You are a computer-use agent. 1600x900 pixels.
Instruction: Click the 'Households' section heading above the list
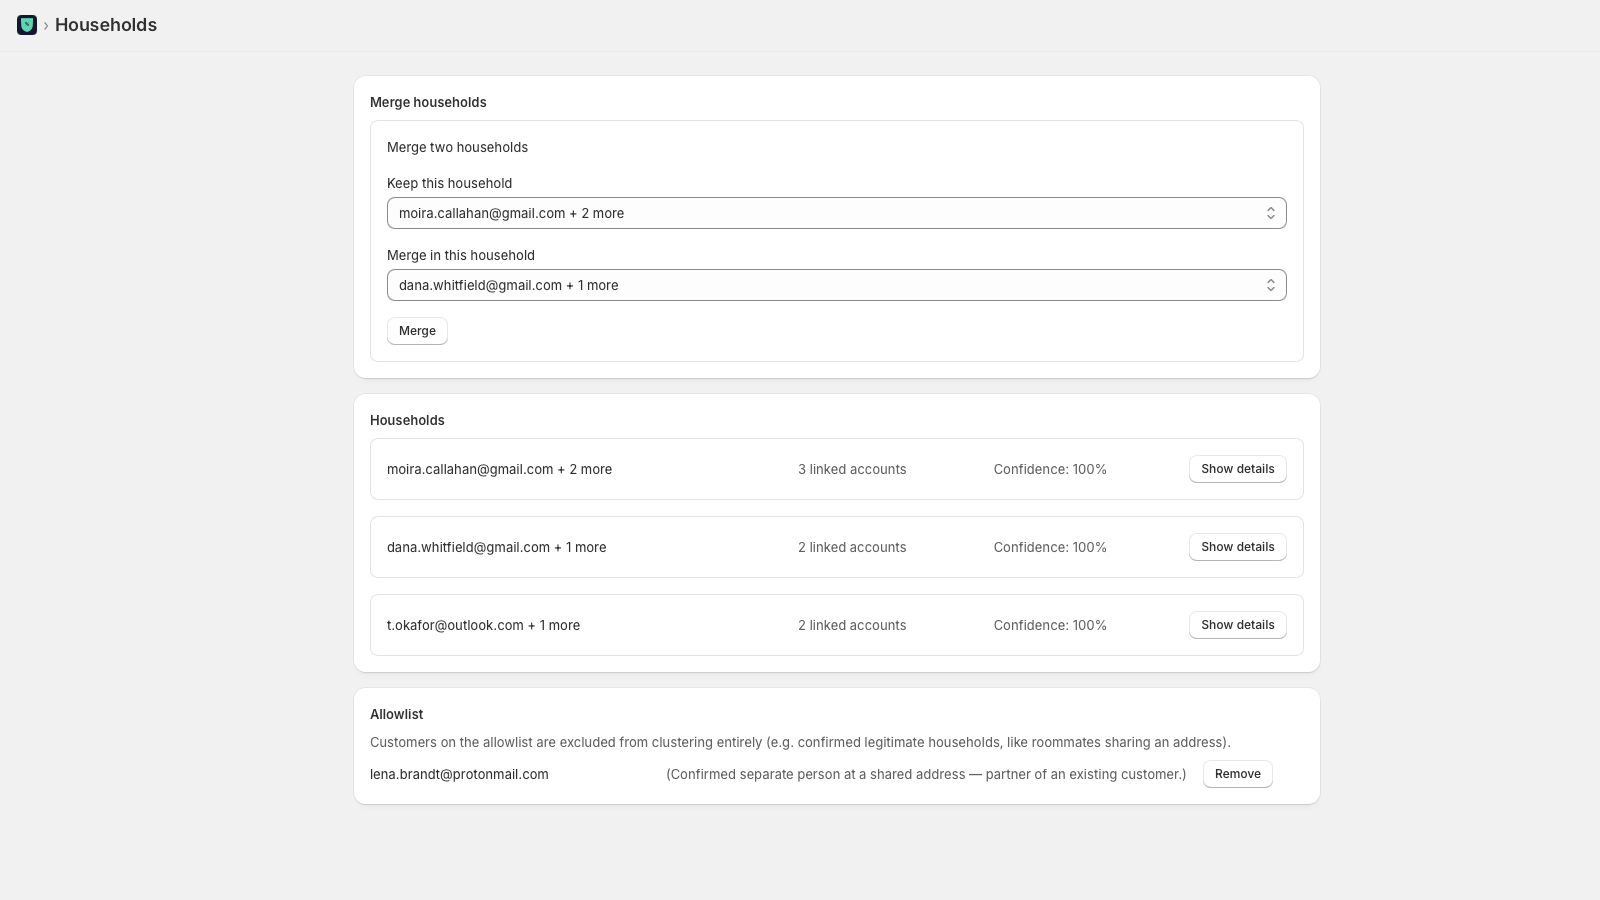pos(407,420)
